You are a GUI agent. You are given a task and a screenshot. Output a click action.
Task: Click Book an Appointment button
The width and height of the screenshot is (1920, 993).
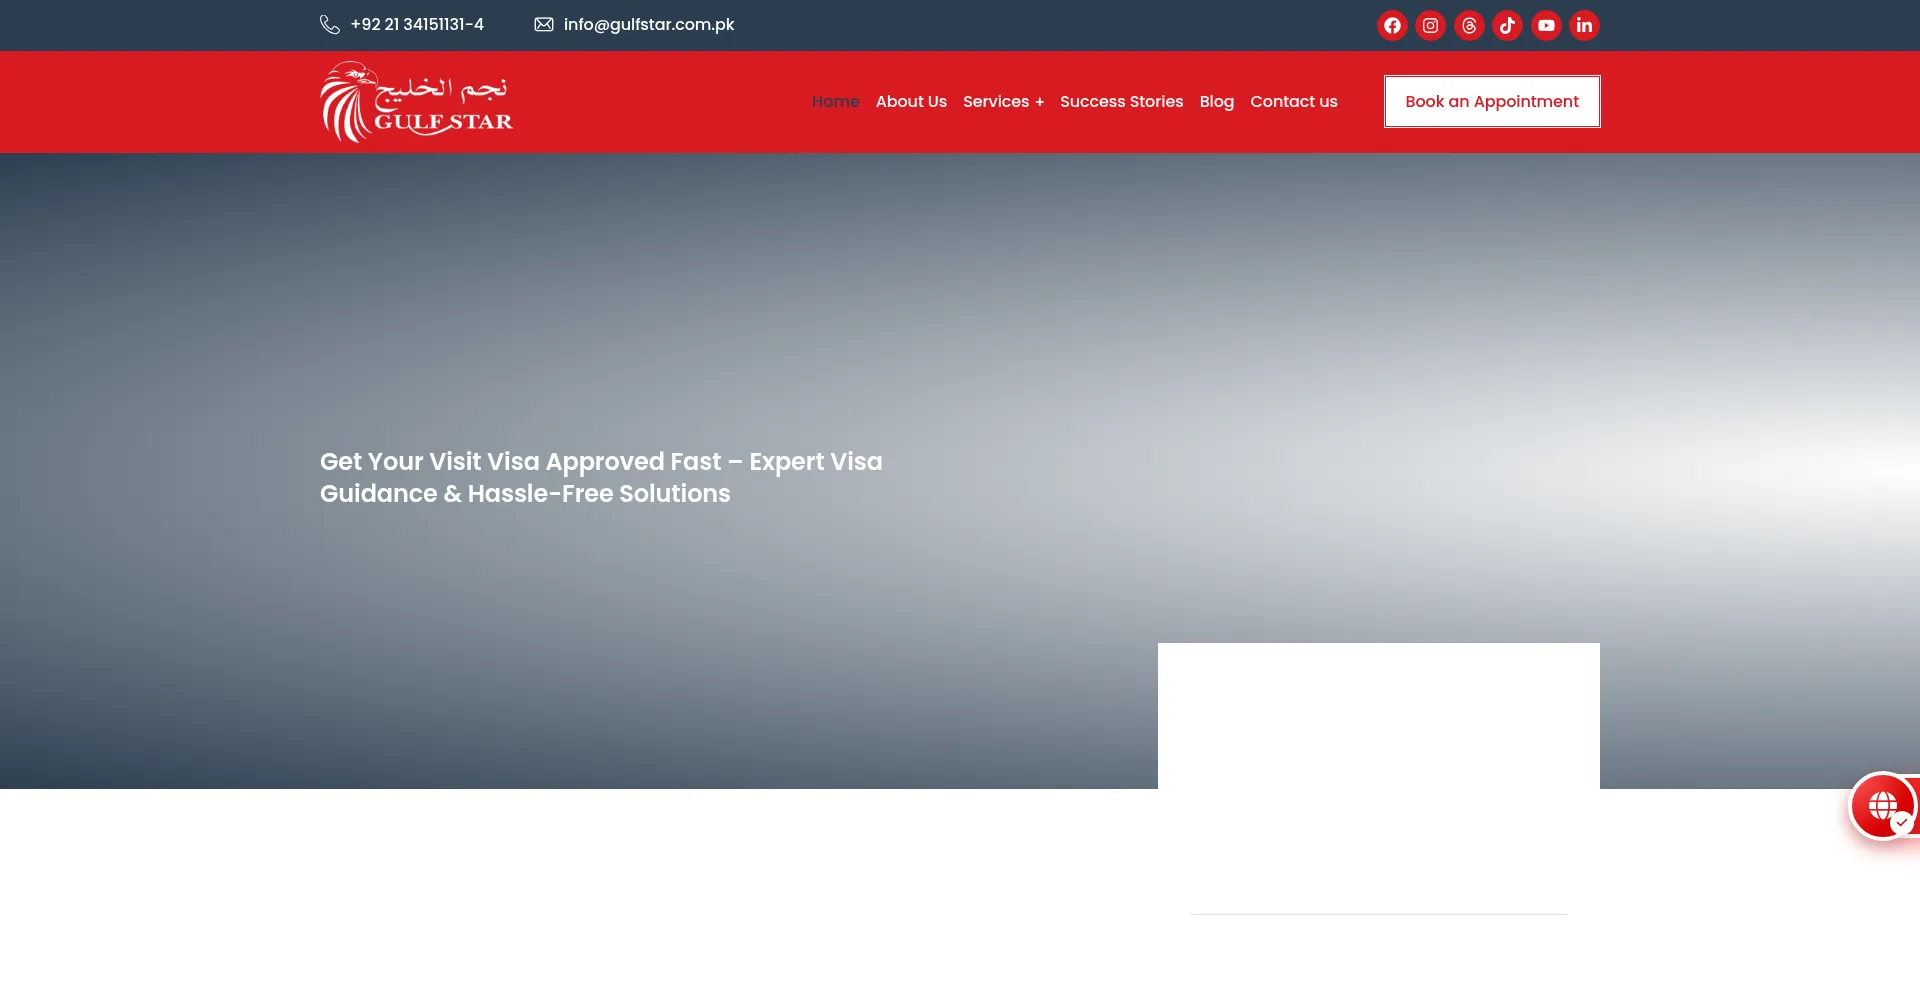point(1492,101)
